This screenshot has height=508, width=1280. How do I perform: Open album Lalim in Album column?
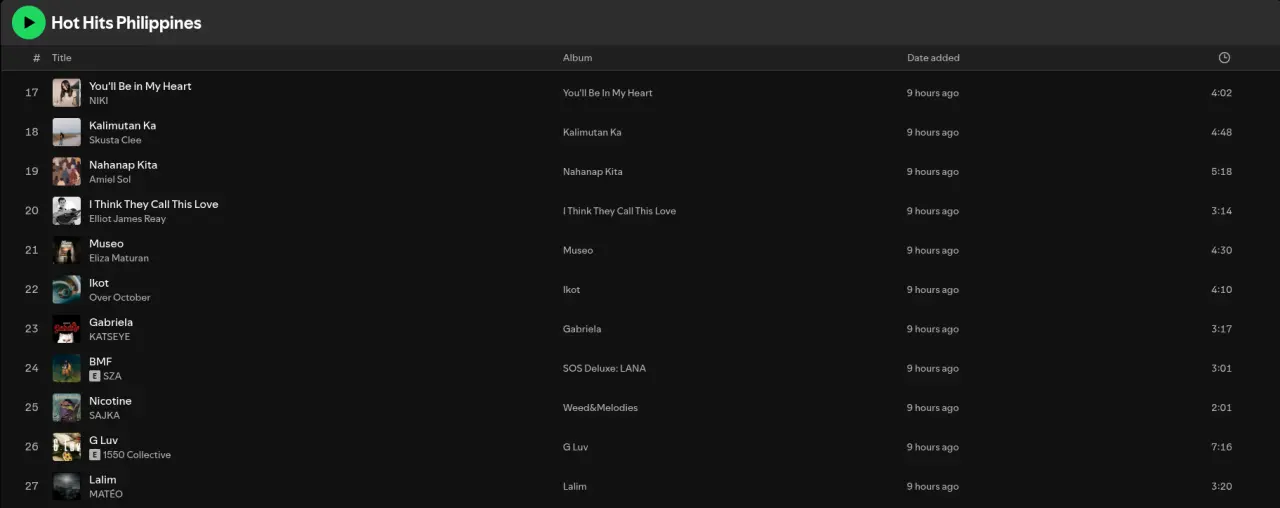pyautogui.click(x=575, y=486)
